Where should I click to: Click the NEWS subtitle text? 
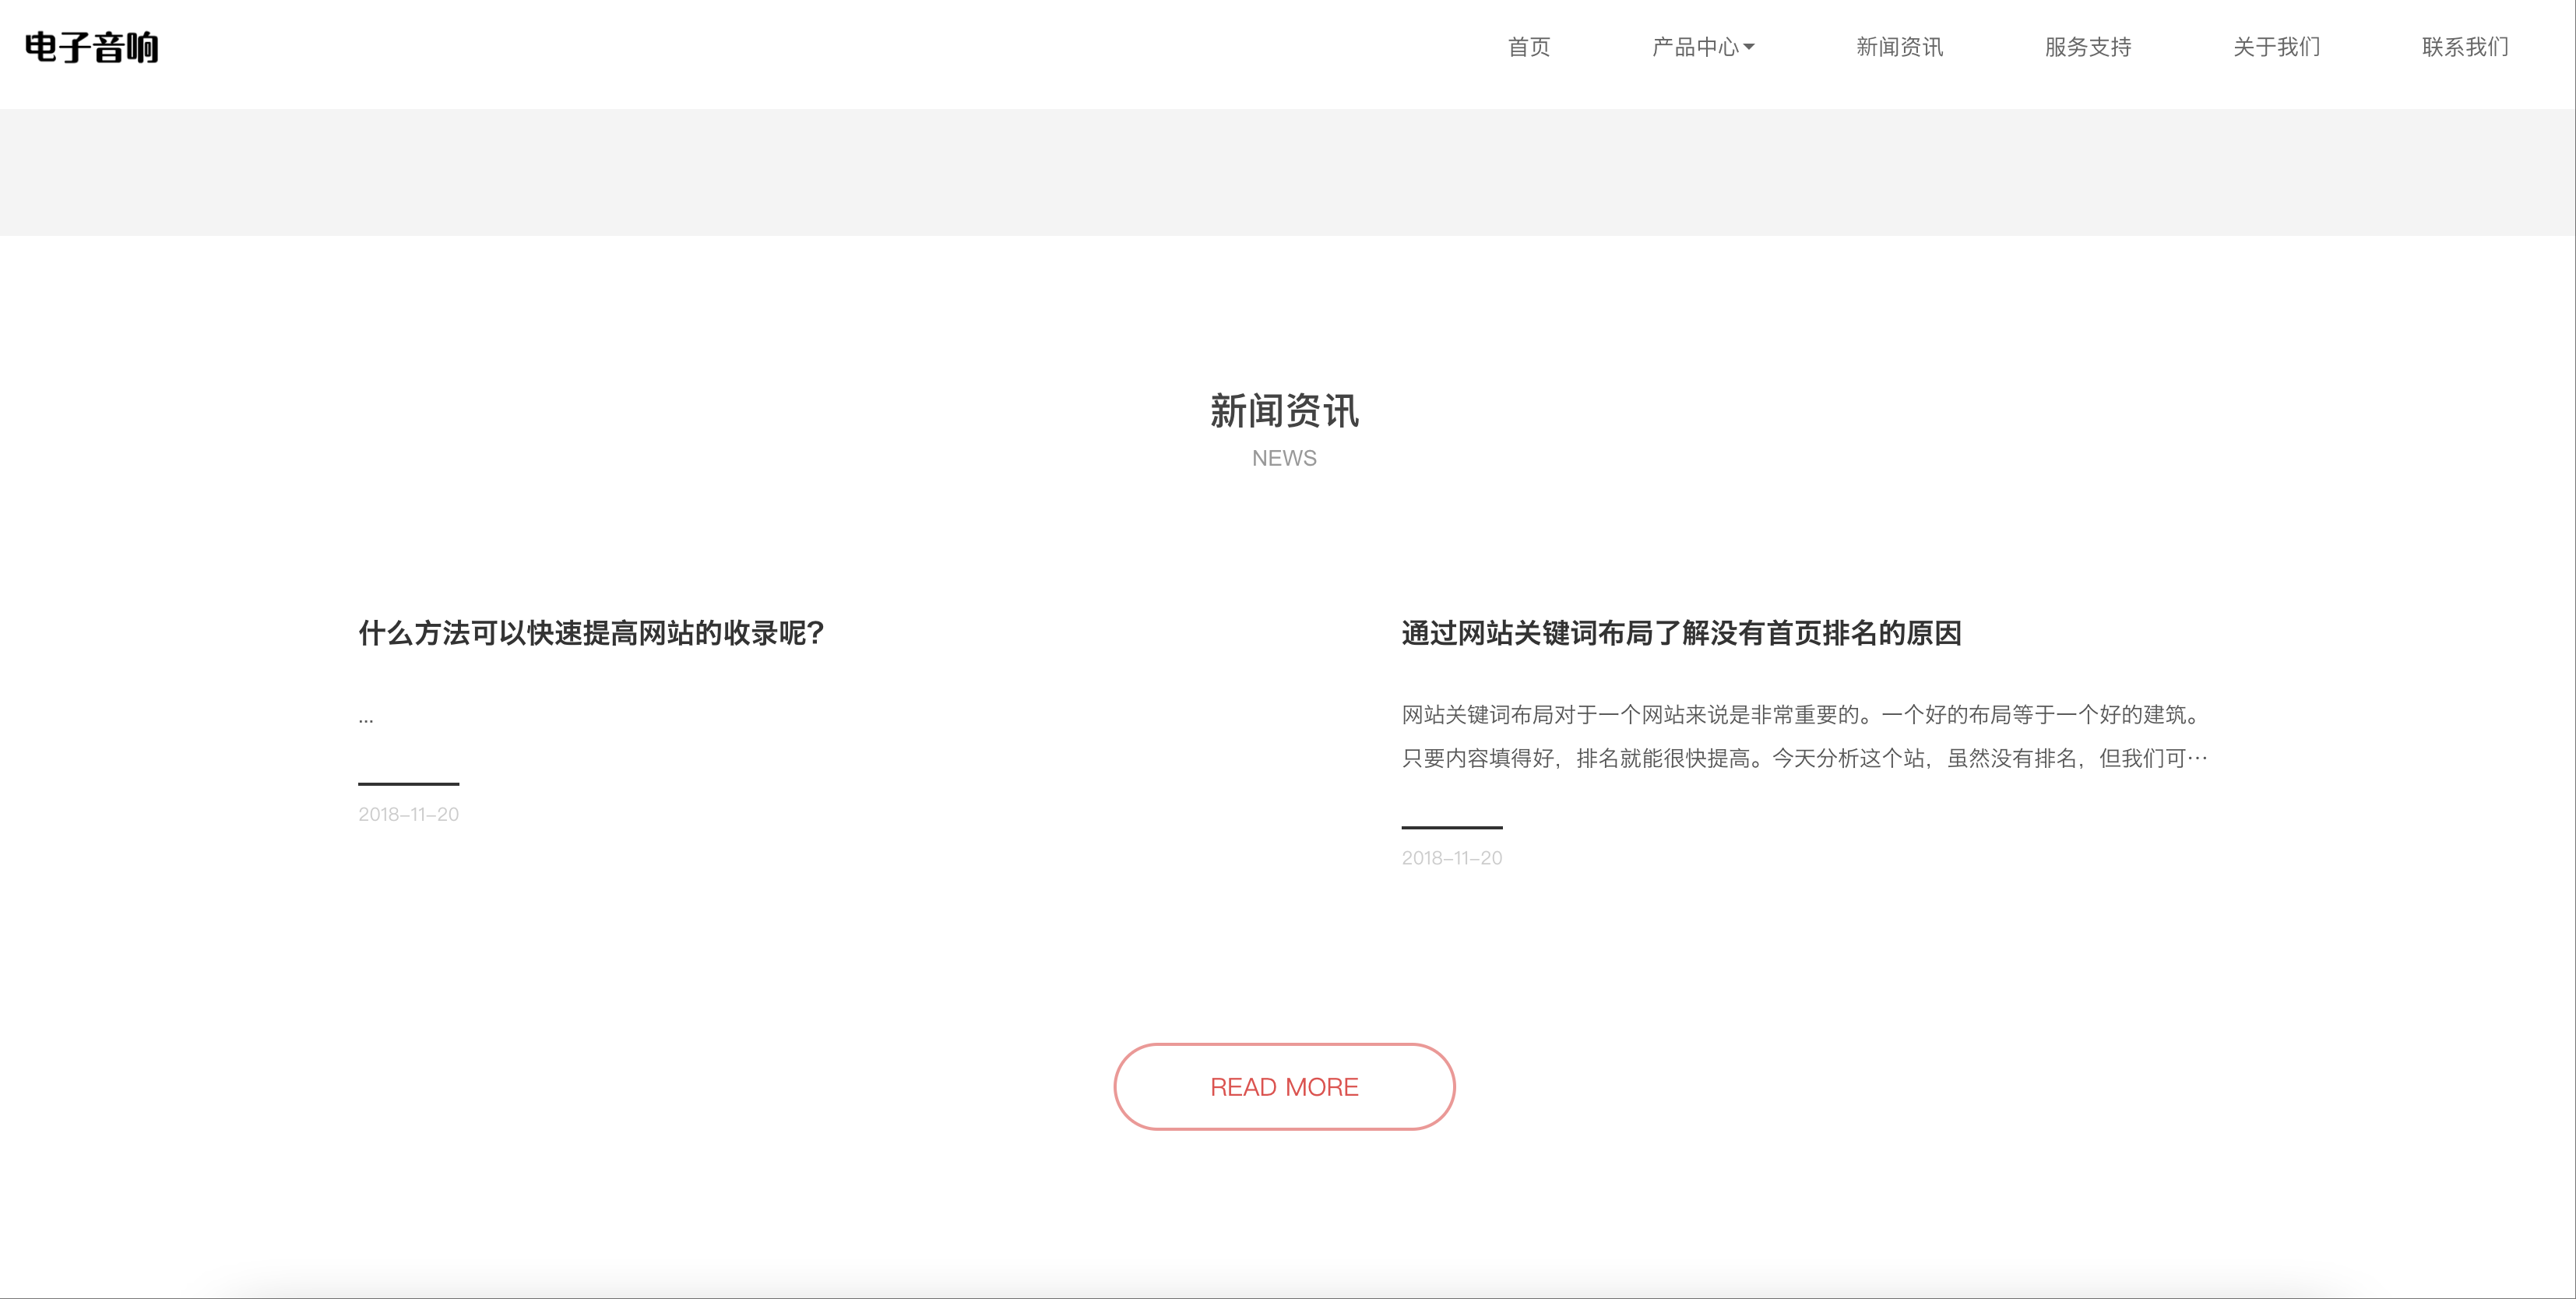click(x=1284, y=458)
